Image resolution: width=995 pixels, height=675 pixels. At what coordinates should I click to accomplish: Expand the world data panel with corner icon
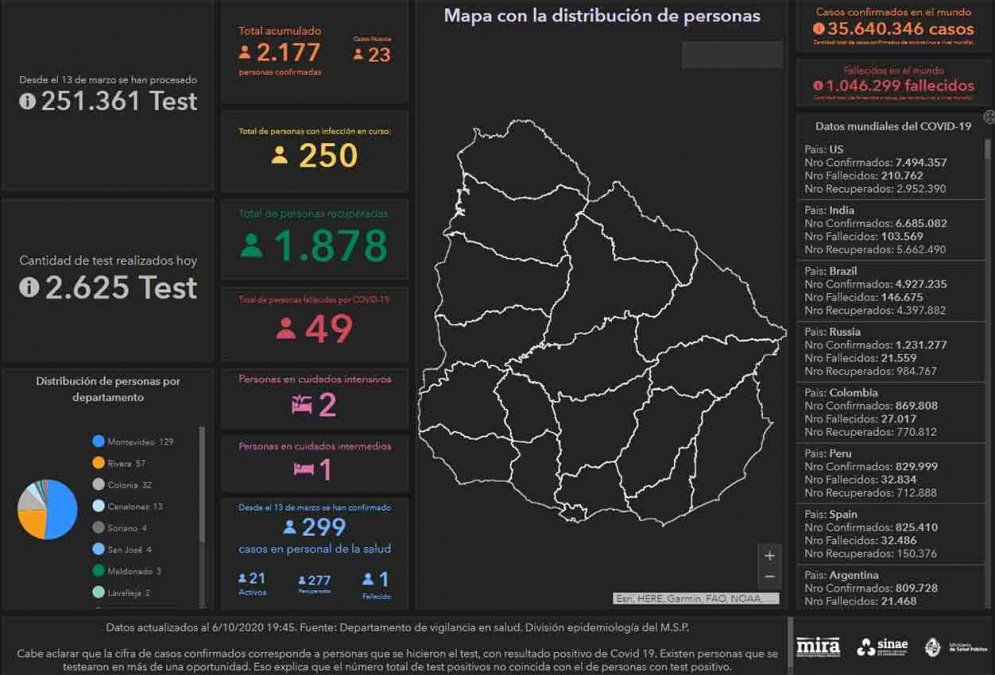(988, 118)
